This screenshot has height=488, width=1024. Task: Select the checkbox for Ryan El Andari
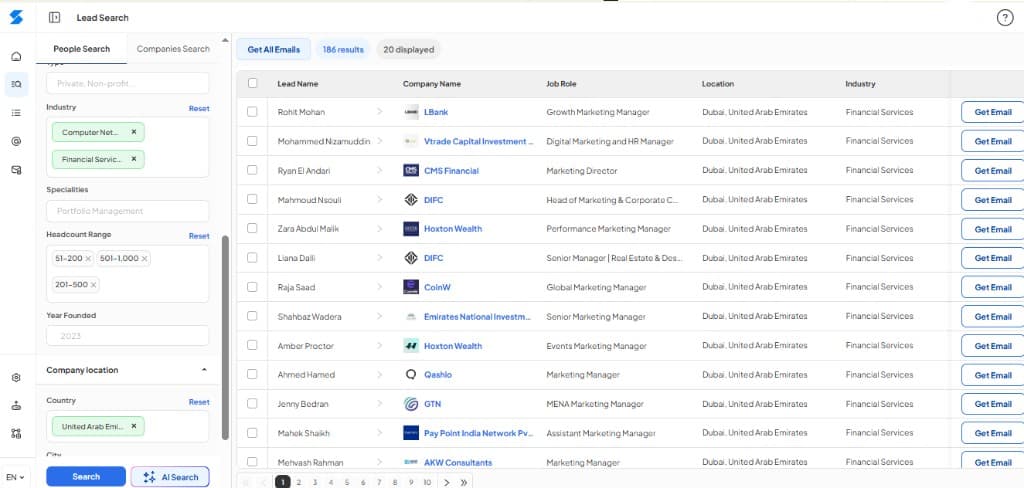point(252,170)
